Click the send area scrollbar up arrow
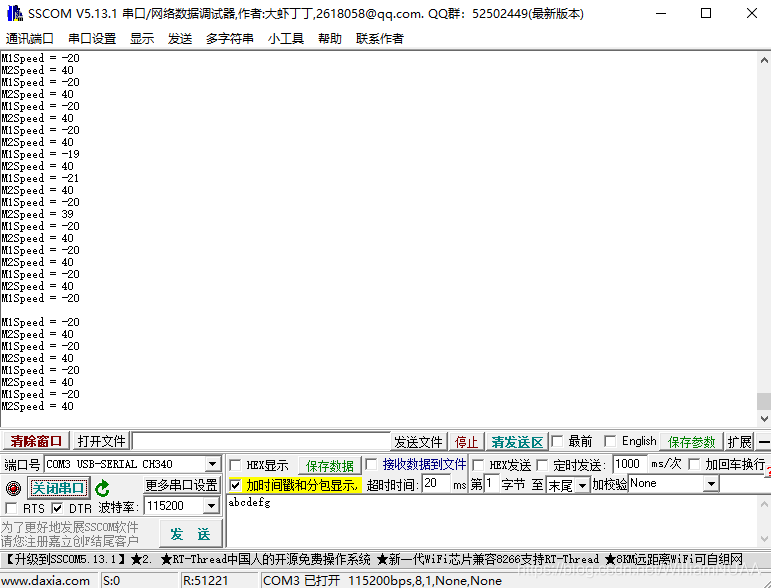The width and height of the screenshot is (771, 588). pyautogui.click(x=764, y=504)
